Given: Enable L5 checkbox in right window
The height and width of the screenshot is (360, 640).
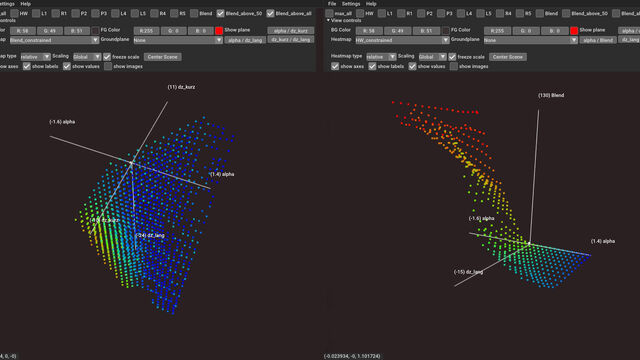Looking at the screenshot, I should click(x=480, y=13).
